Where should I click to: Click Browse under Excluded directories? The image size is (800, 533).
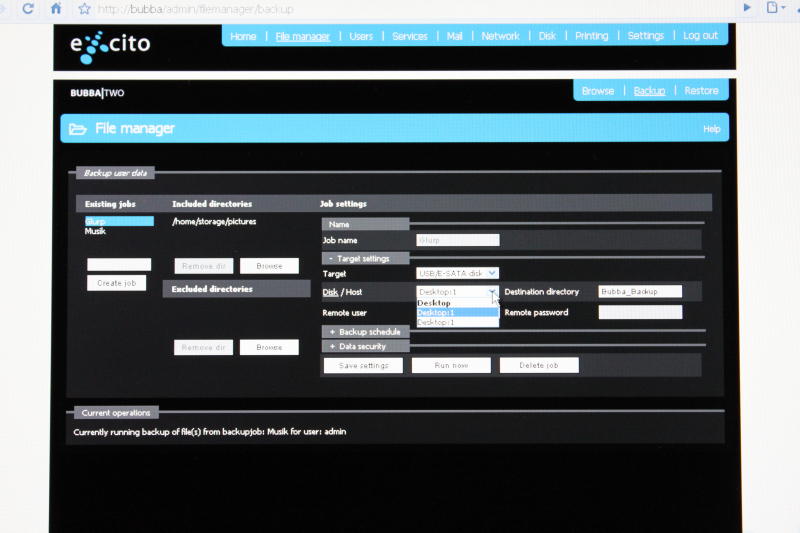point(269,347)
